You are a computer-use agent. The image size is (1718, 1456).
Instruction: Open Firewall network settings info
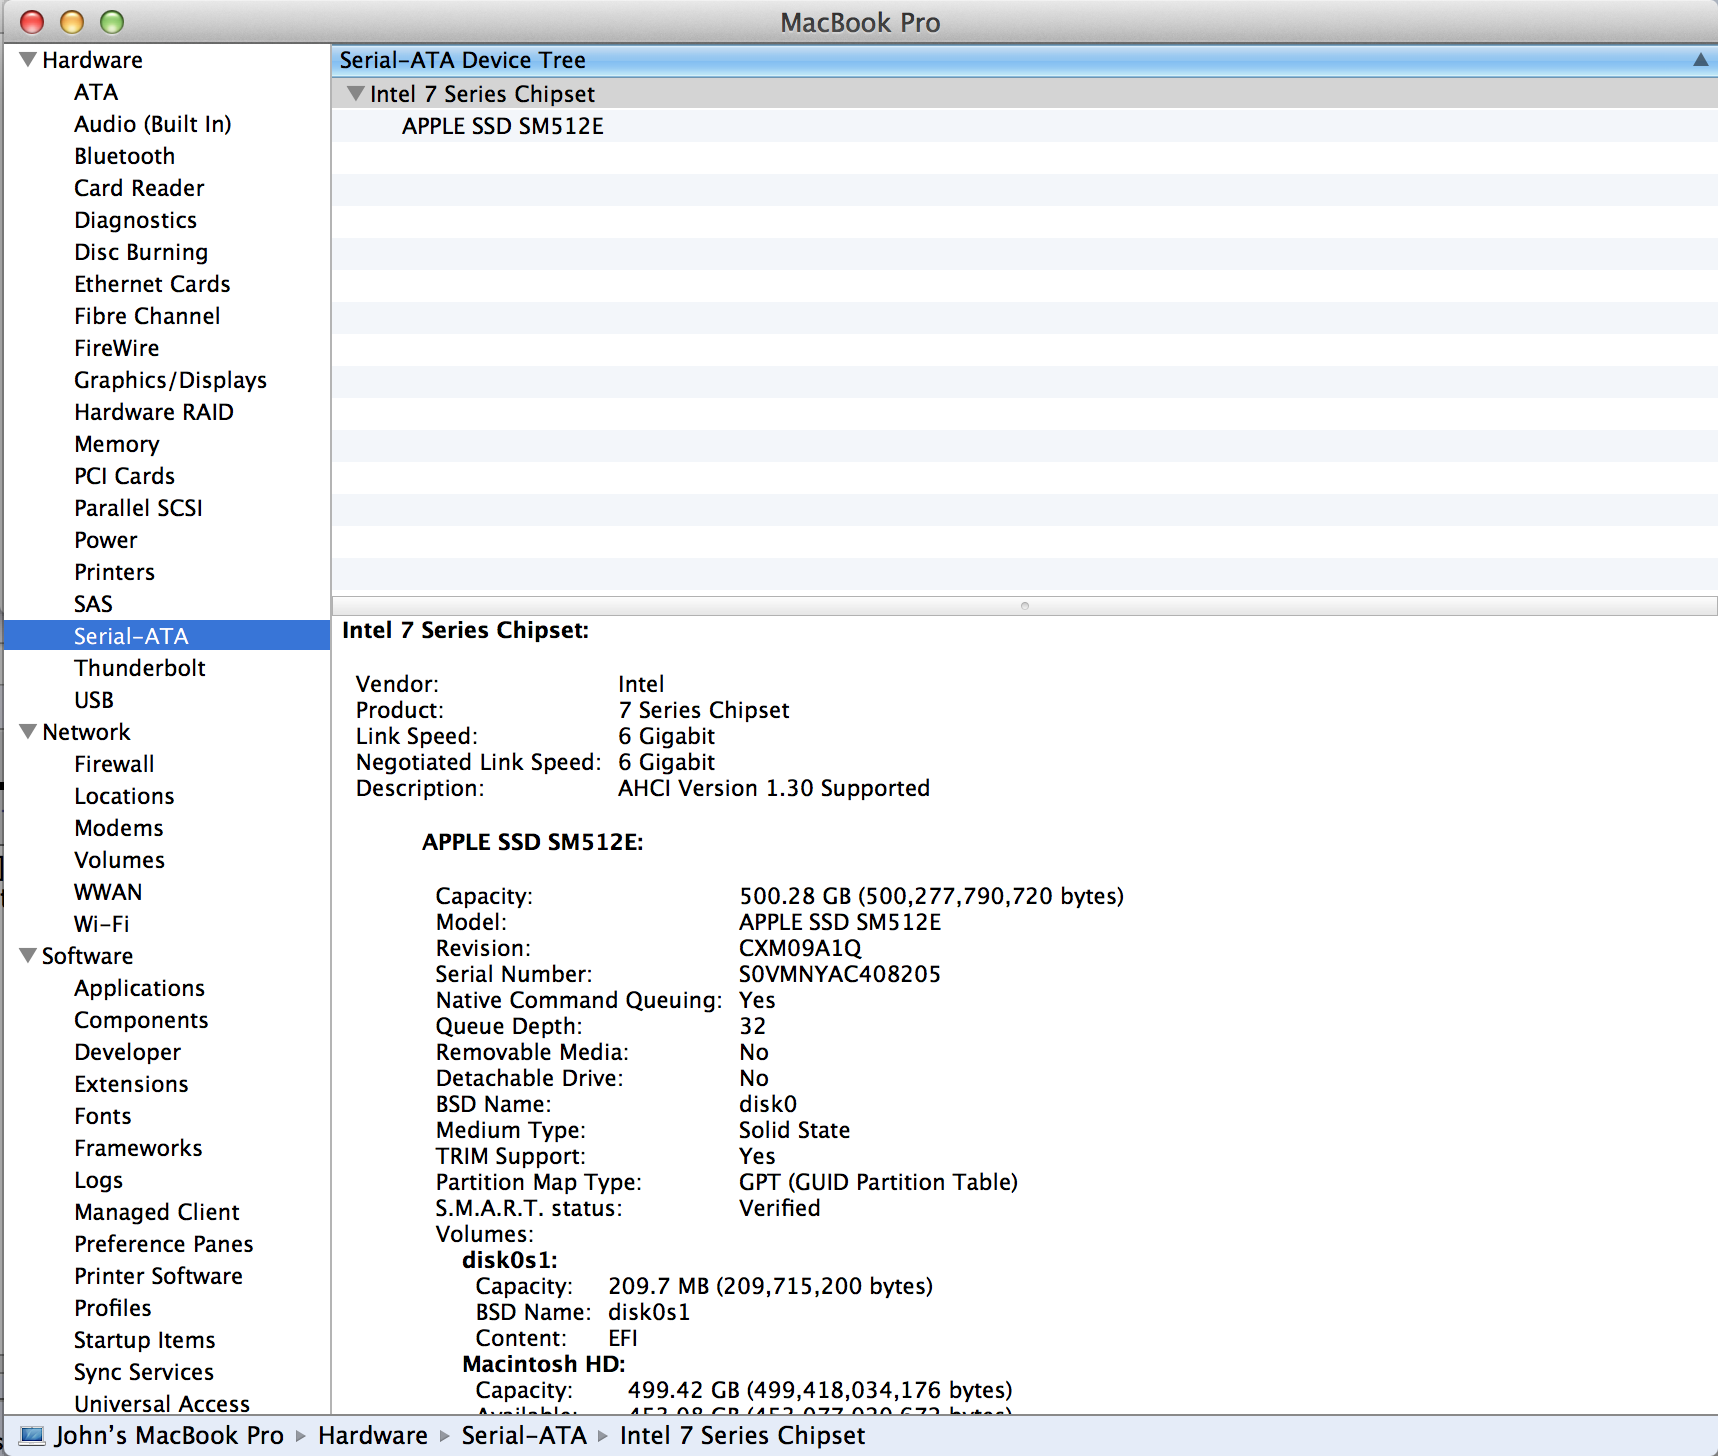[x=115, y=764]
